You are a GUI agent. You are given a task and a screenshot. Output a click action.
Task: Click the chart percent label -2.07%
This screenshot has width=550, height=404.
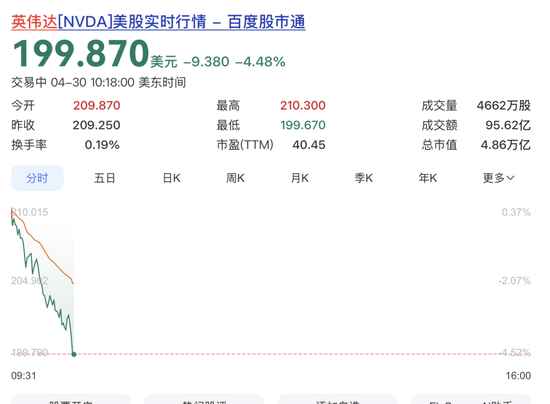515,281
